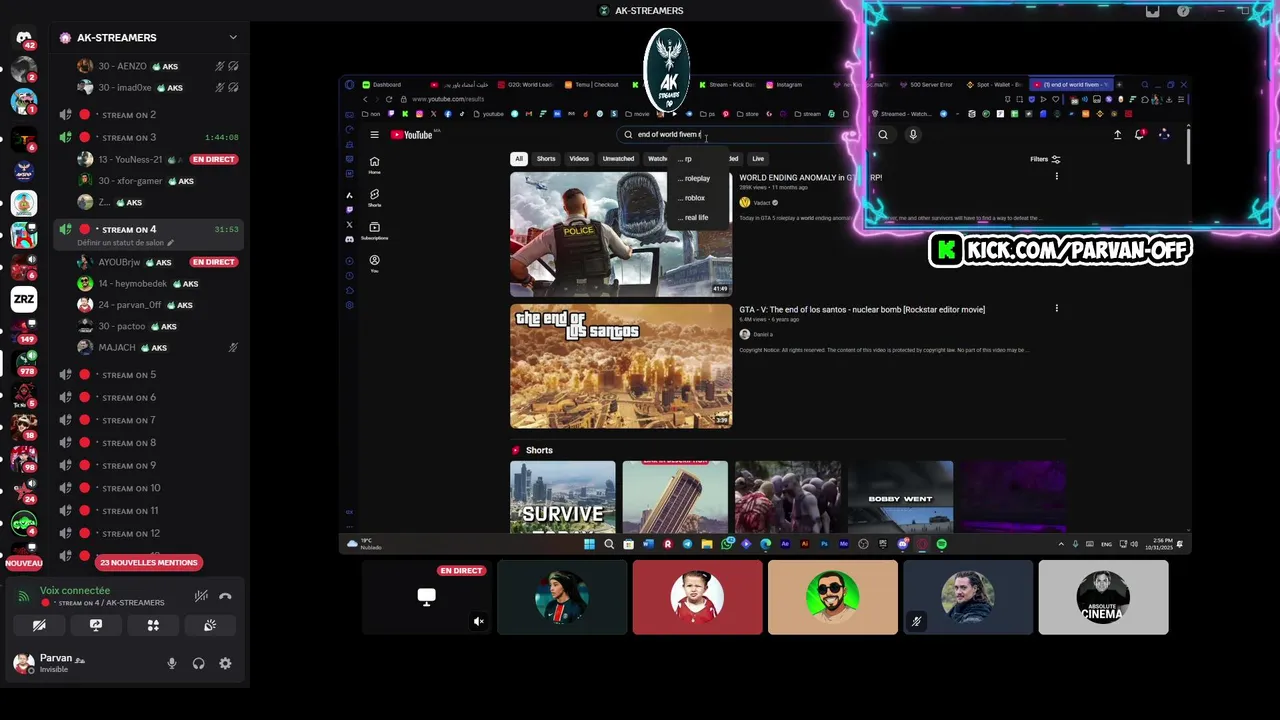Open The end of los santos thumbnail
This screenshot has height=720, width=1280.
tap(621, 366)
